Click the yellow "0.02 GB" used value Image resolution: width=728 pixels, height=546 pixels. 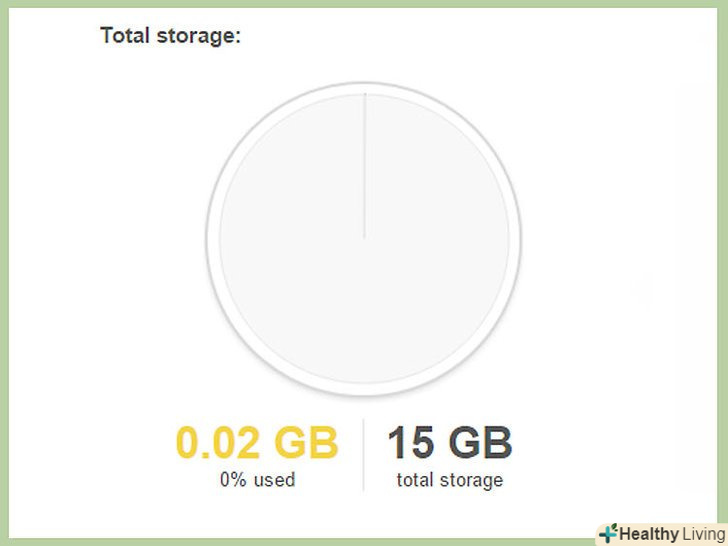pyautogui.click(x=257, y=443)
